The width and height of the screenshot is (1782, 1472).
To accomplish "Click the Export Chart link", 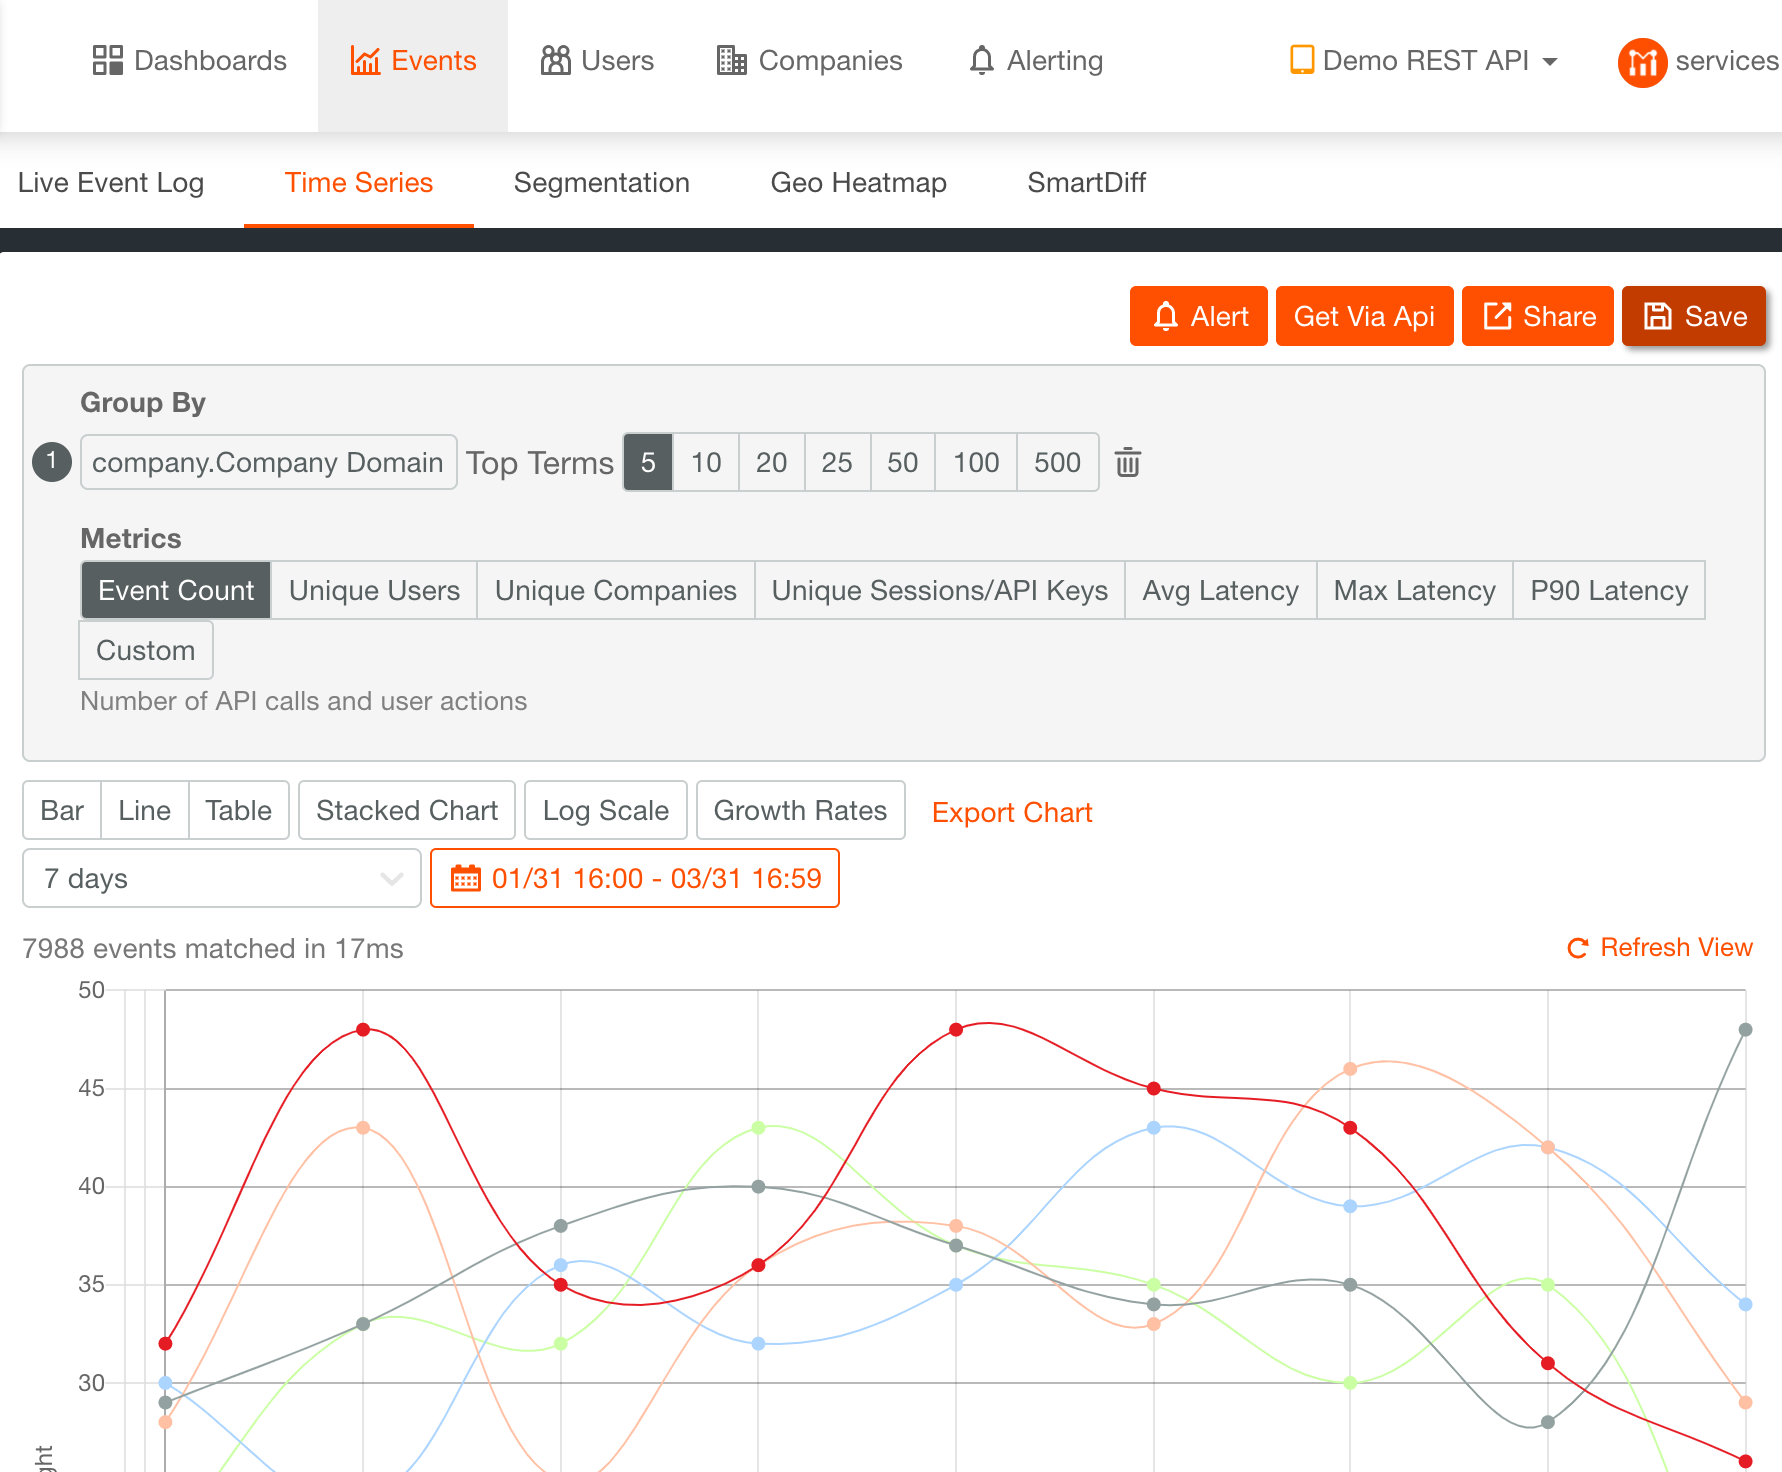I will pyautogui.click(x=1011, y=812).
